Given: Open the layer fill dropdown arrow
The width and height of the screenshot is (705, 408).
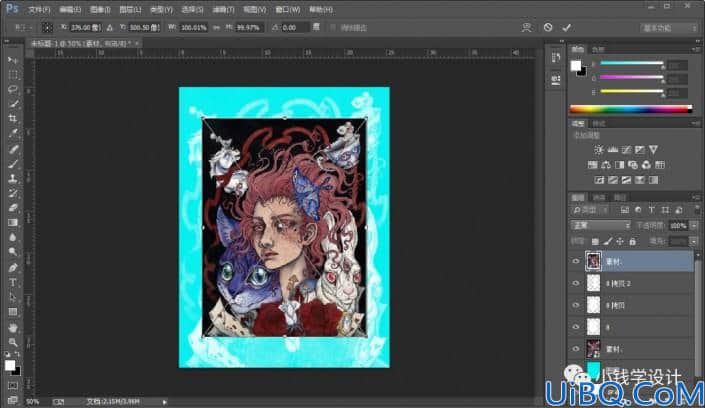Looking at the screenshot, I should pyautogui.click(x=694, y=242).
